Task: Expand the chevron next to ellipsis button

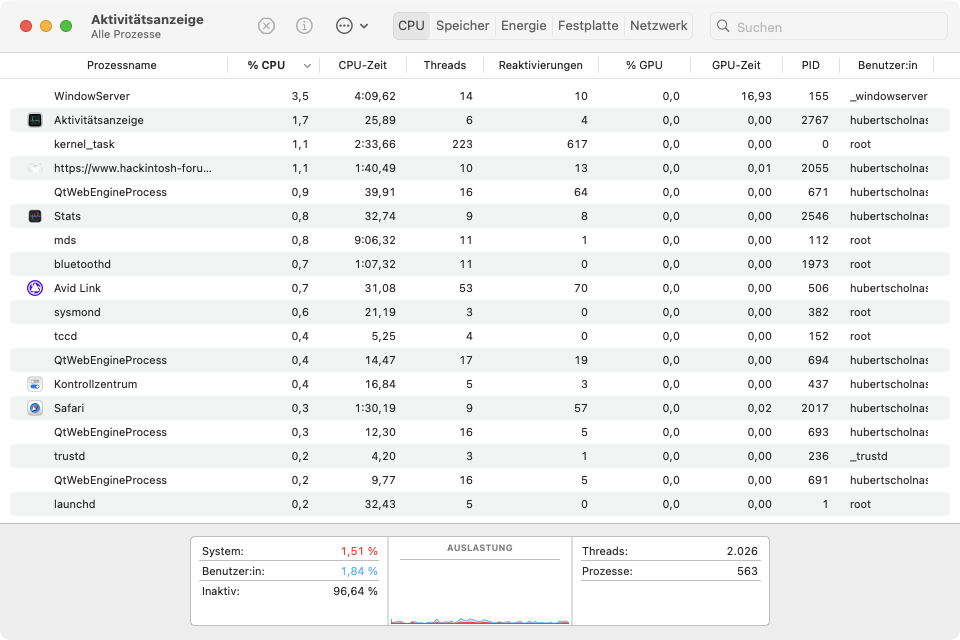Action: tap(364, 26)
